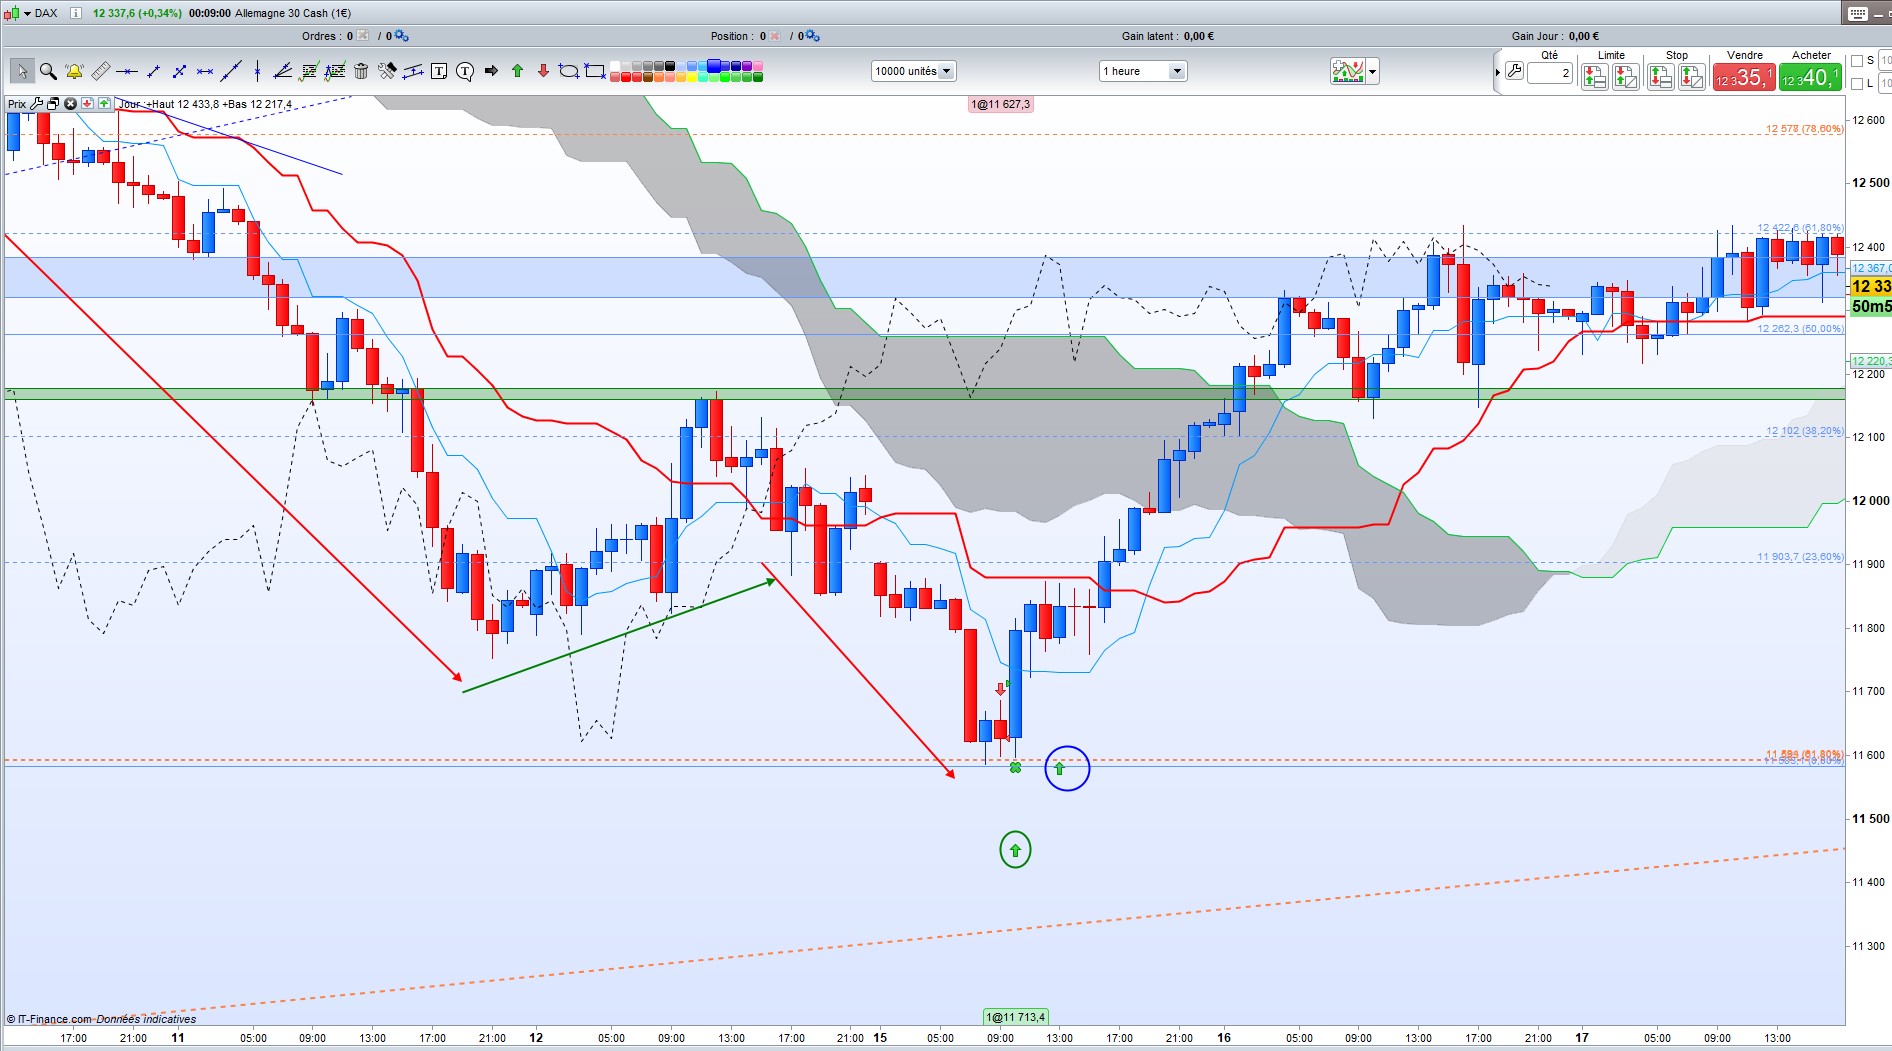Pick the ruler measurement tool
The height and width of the screenshot is (1051, 1892).
point(100,71)
